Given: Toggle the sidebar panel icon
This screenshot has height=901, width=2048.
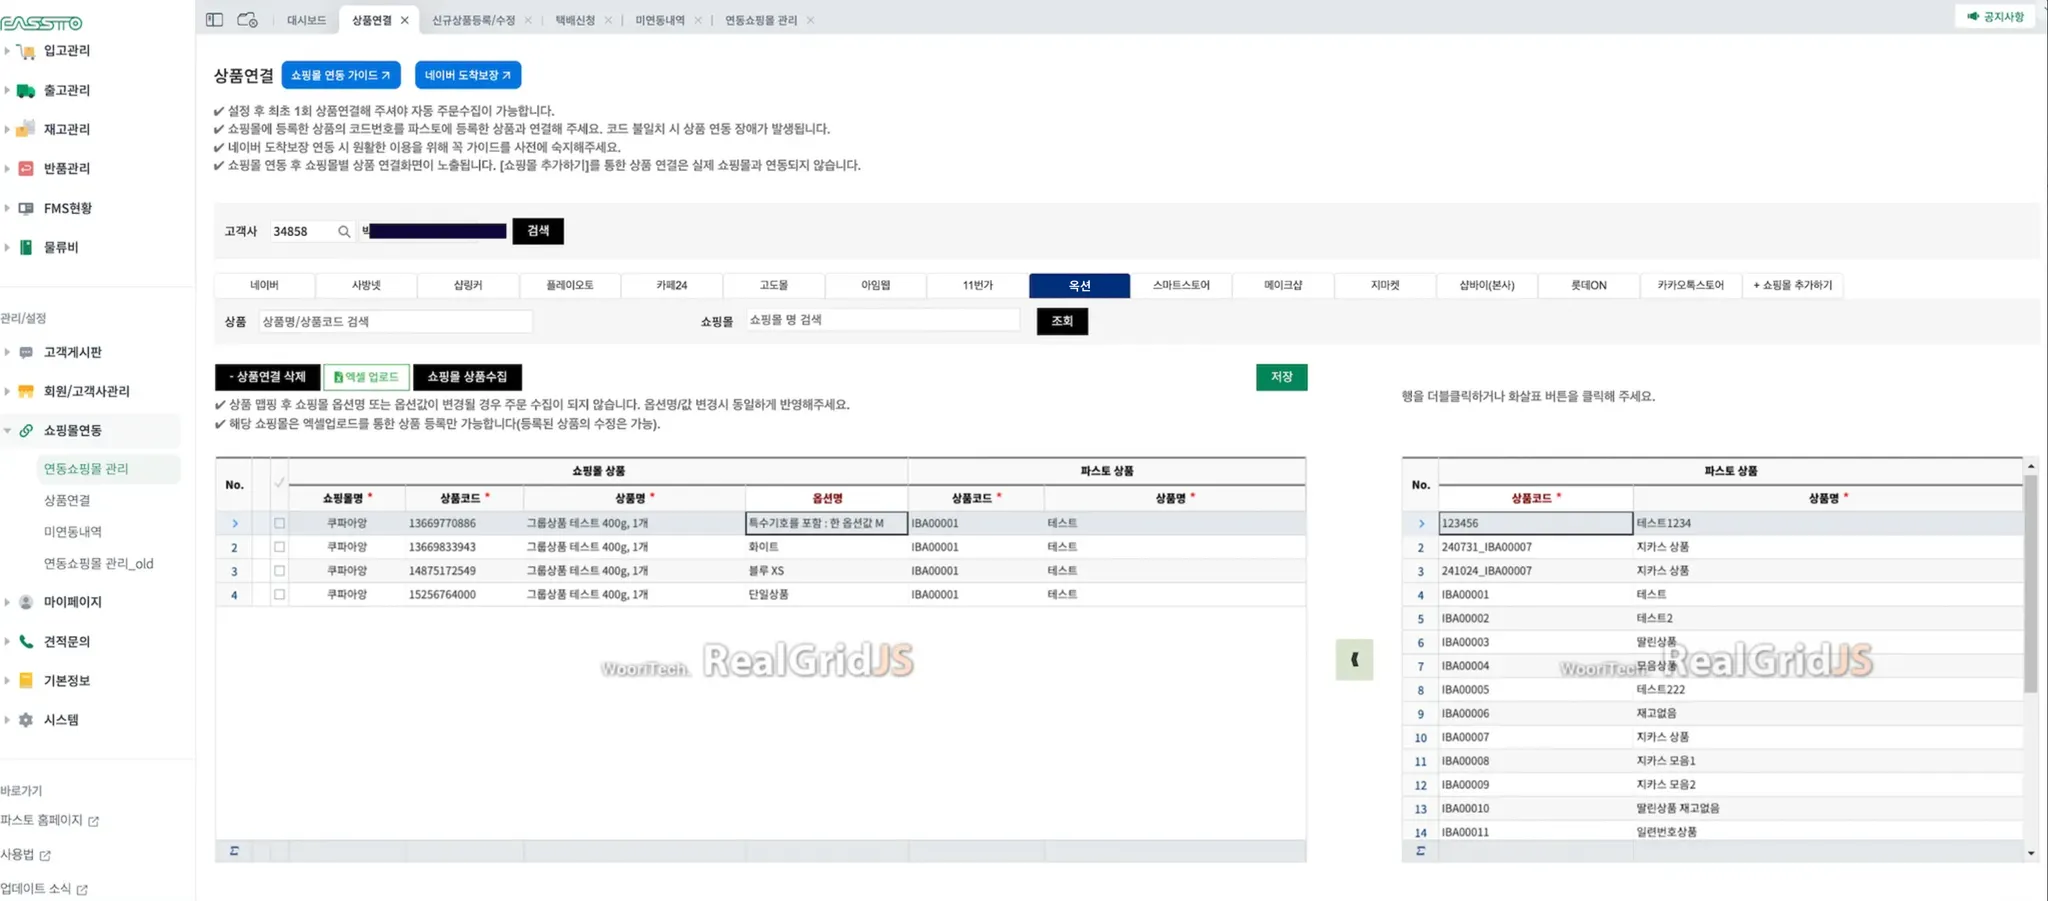Looking at the screenshot, I should 214,20.
